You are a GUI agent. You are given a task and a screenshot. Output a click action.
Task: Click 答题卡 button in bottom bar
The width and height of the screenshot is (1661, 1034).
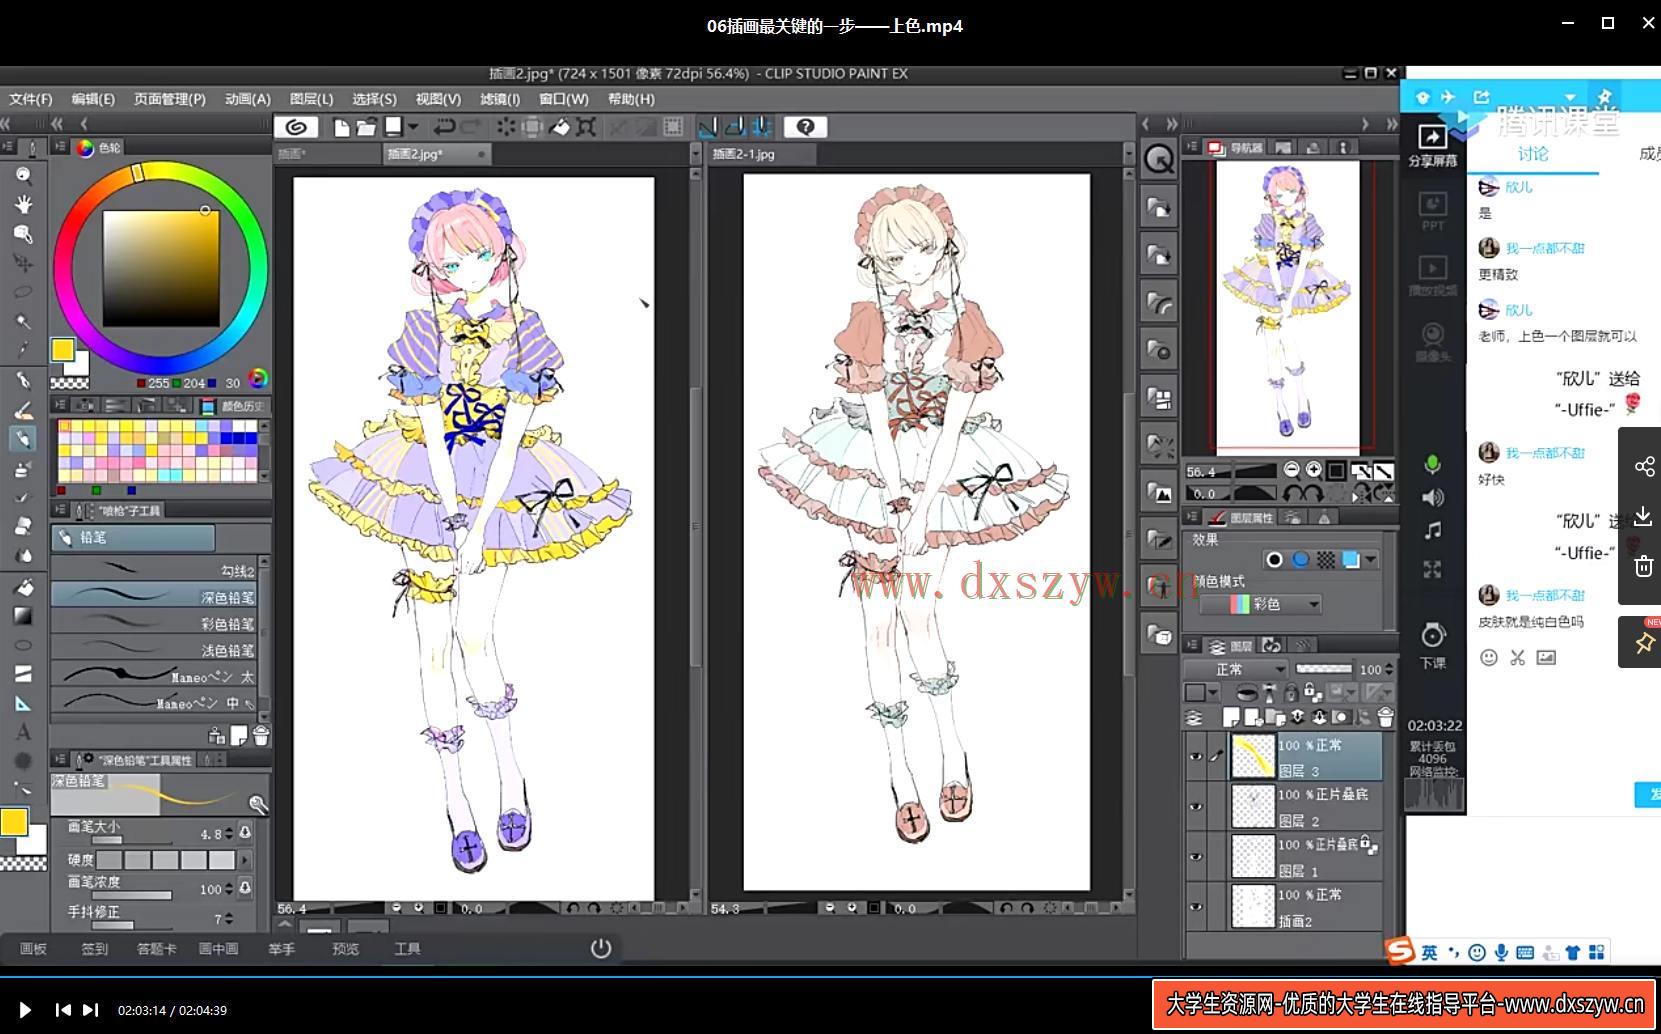pyautogui.click(x=156, y=949)
